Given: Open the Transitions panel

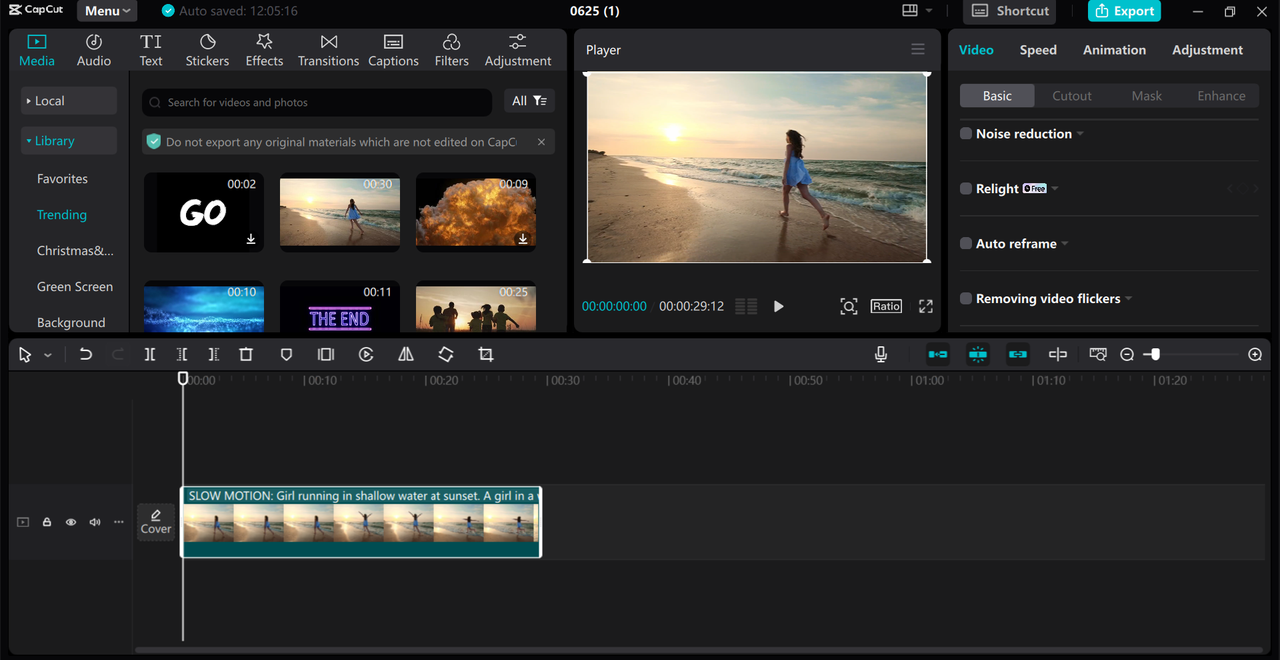Looking at the screenshot, I should [x=328, y=49].
